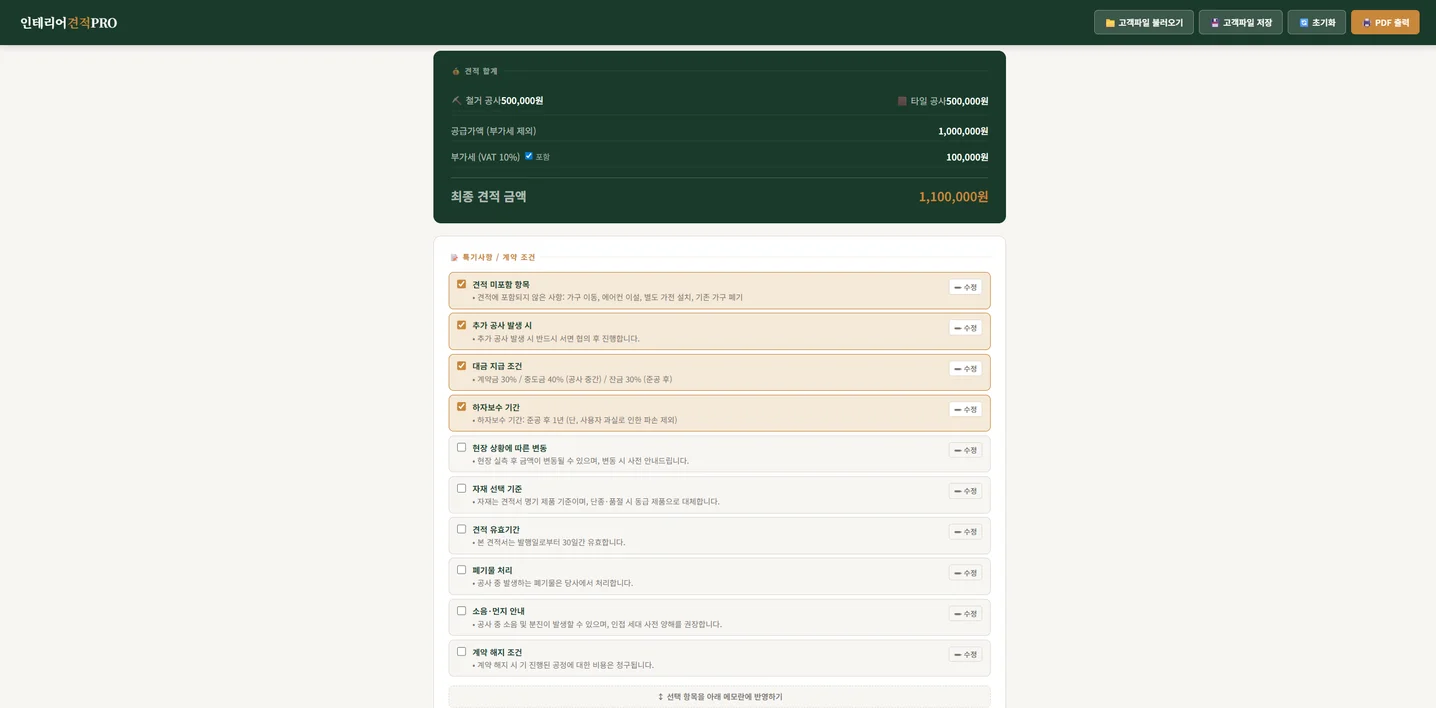Click the 철거 공사 500,000원 amount
Image resolution: width=1436 pixels, height=708 pixels.
(522, 101)
